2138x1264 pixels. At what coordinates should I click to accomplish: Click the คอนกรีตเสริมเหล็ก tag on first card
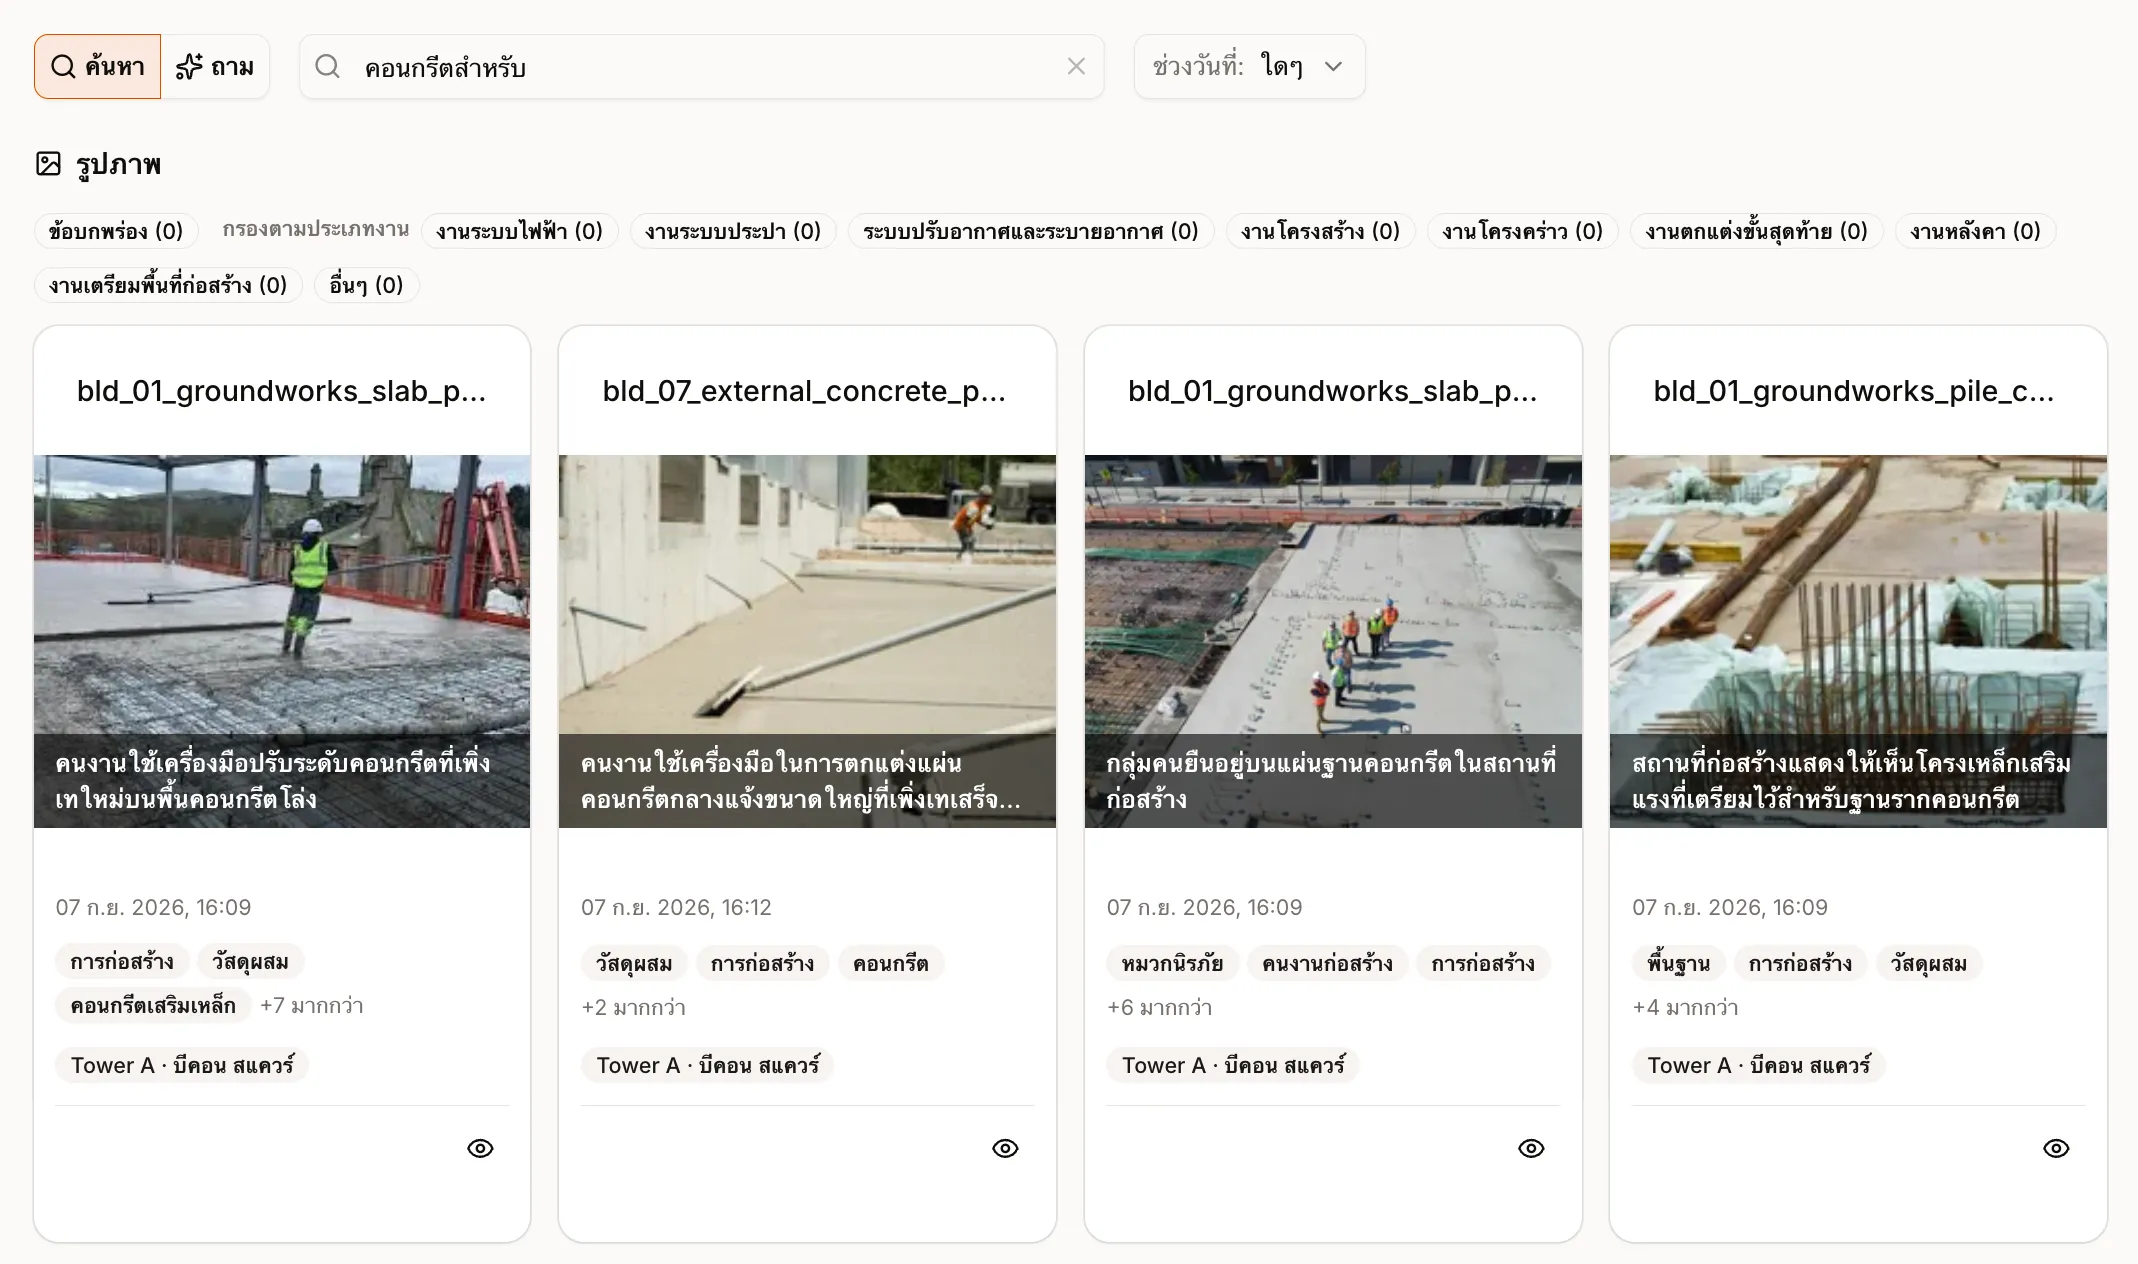pos(153,1005)
